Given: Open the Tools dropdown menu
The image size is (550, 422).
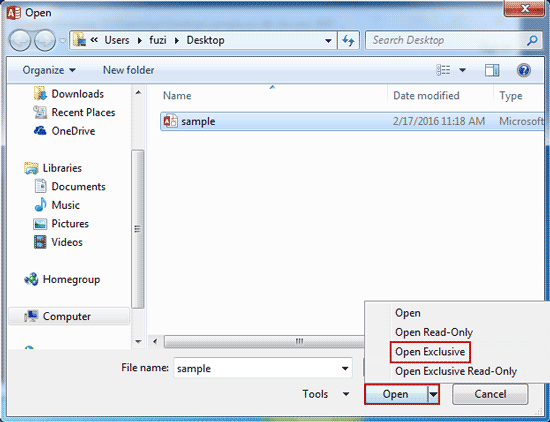Looking at the screenshot, I should click(326, 394).
